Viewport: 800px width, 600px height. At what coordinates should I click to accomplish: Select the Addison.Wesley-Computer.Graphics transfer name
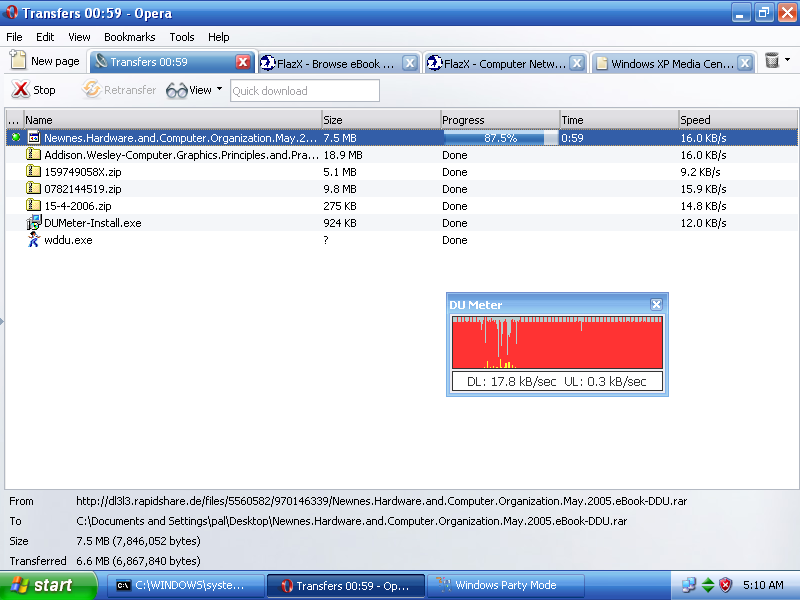pos(181,155)
